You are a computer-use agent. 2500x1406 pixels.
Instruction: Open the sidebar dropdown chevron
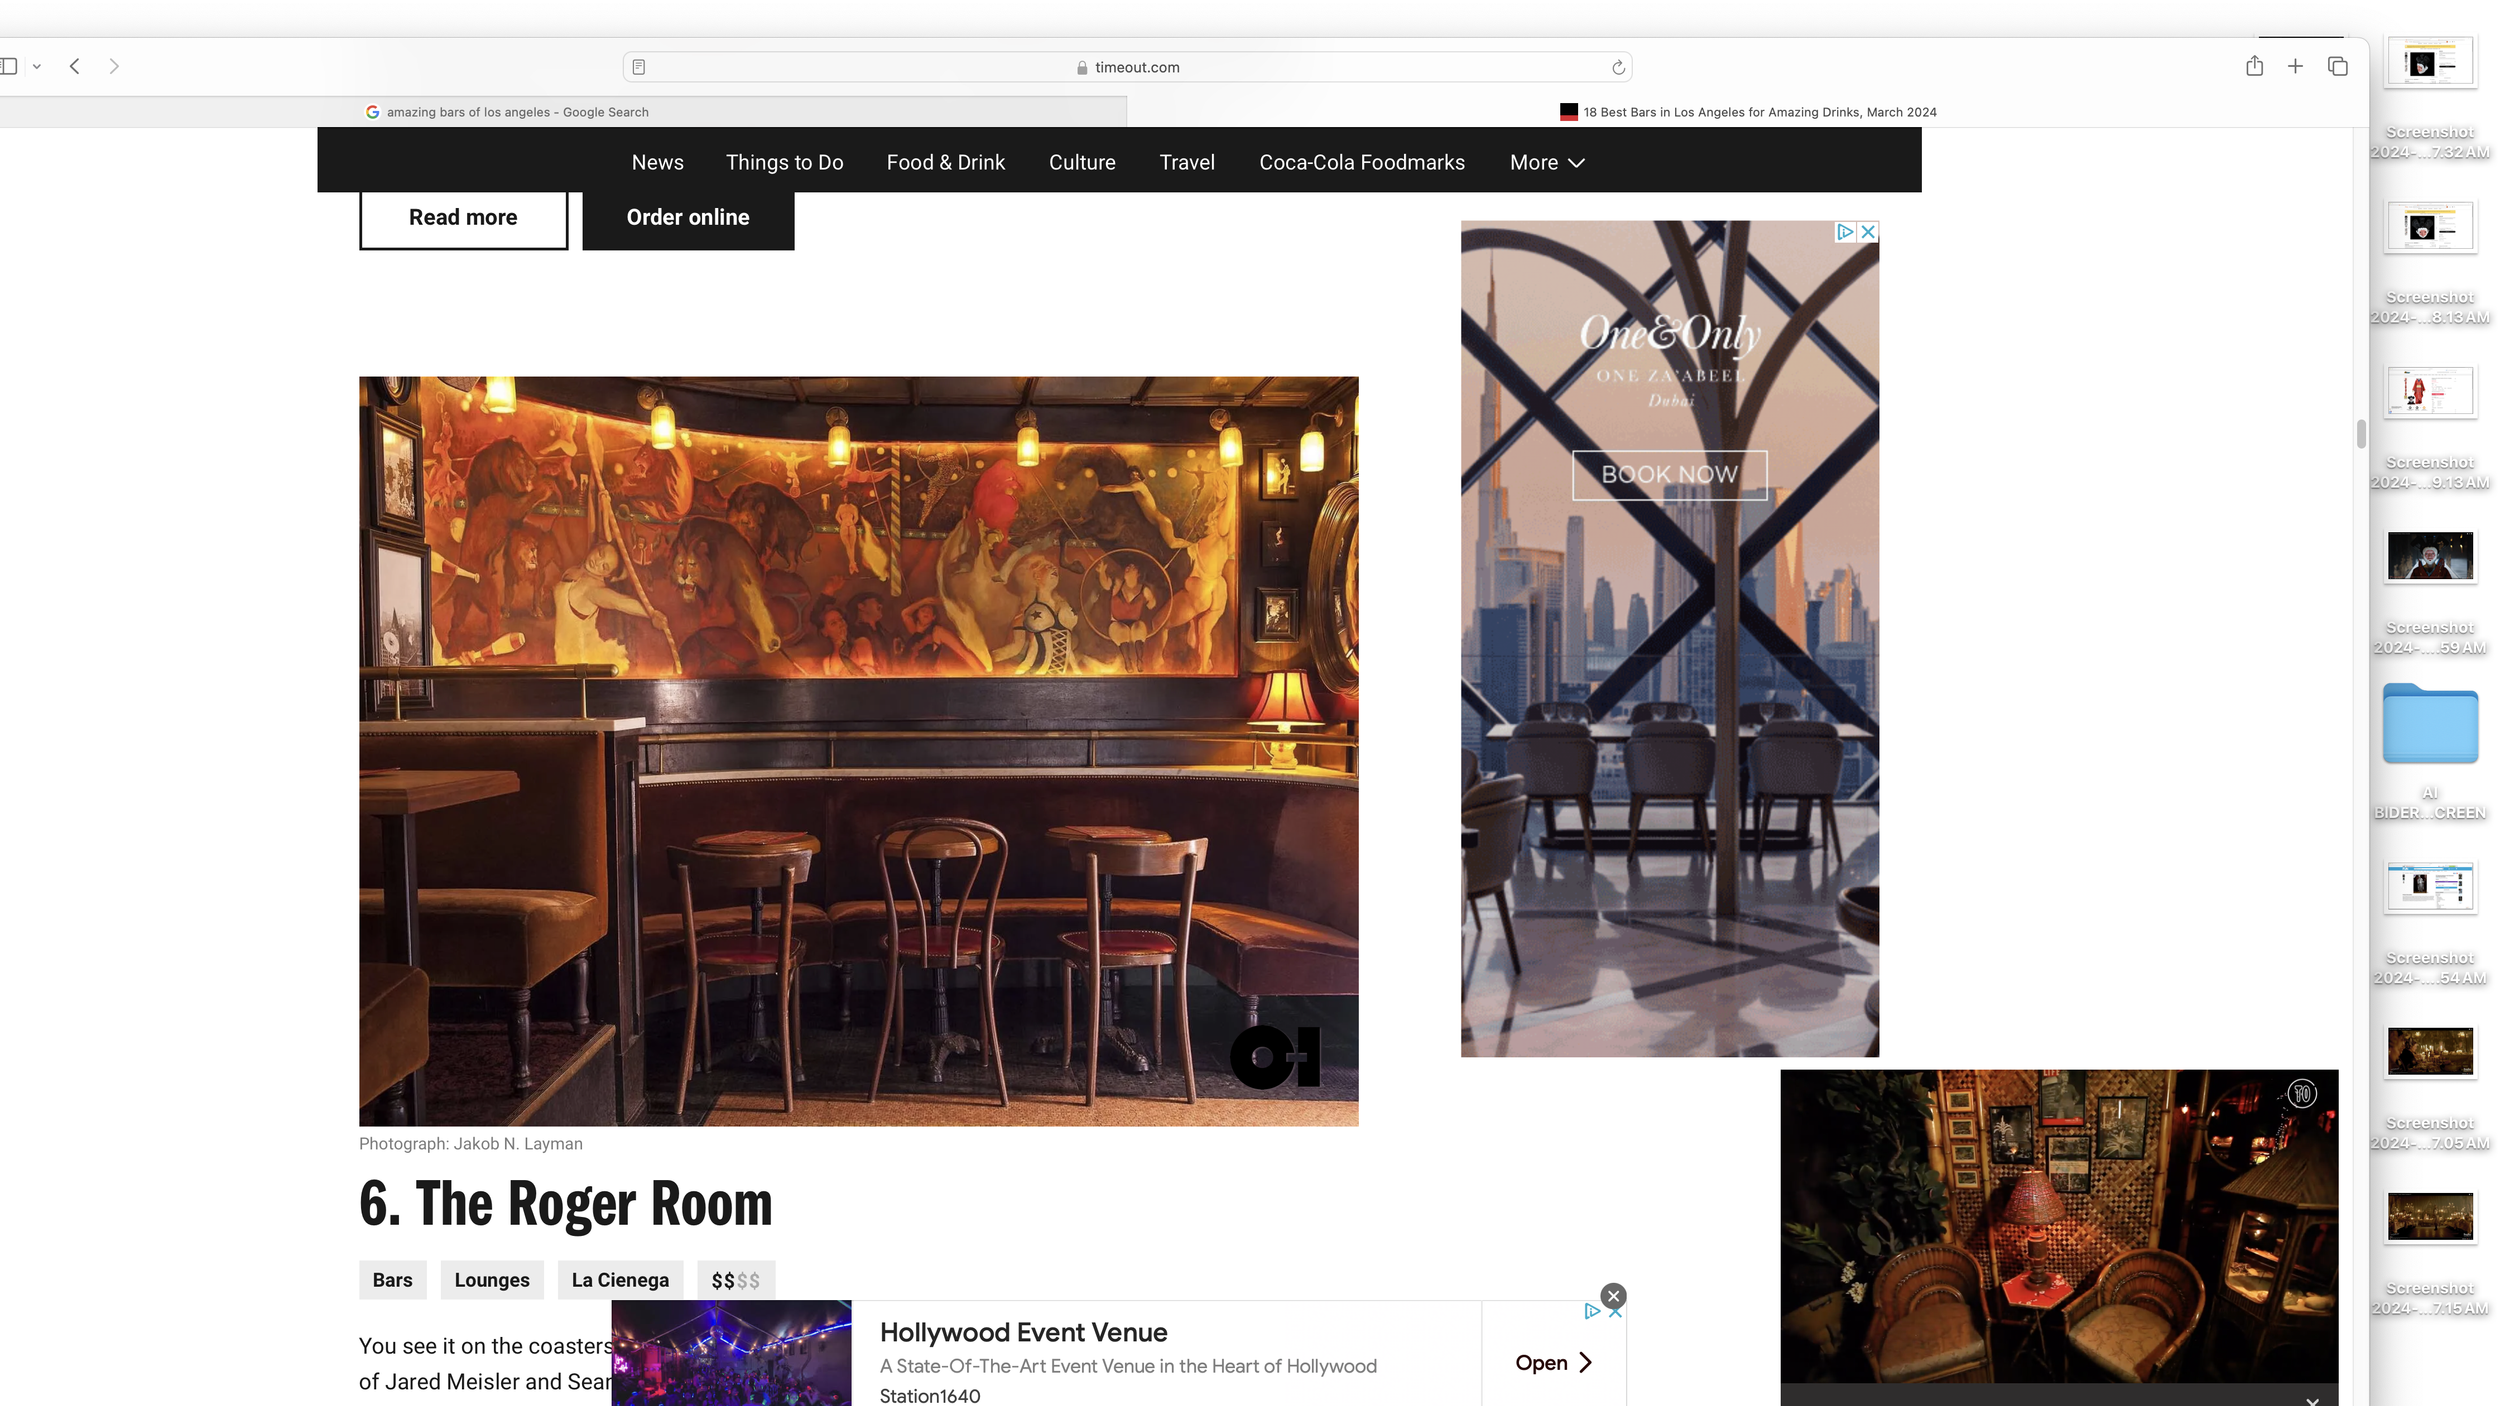tap(37, 66)
